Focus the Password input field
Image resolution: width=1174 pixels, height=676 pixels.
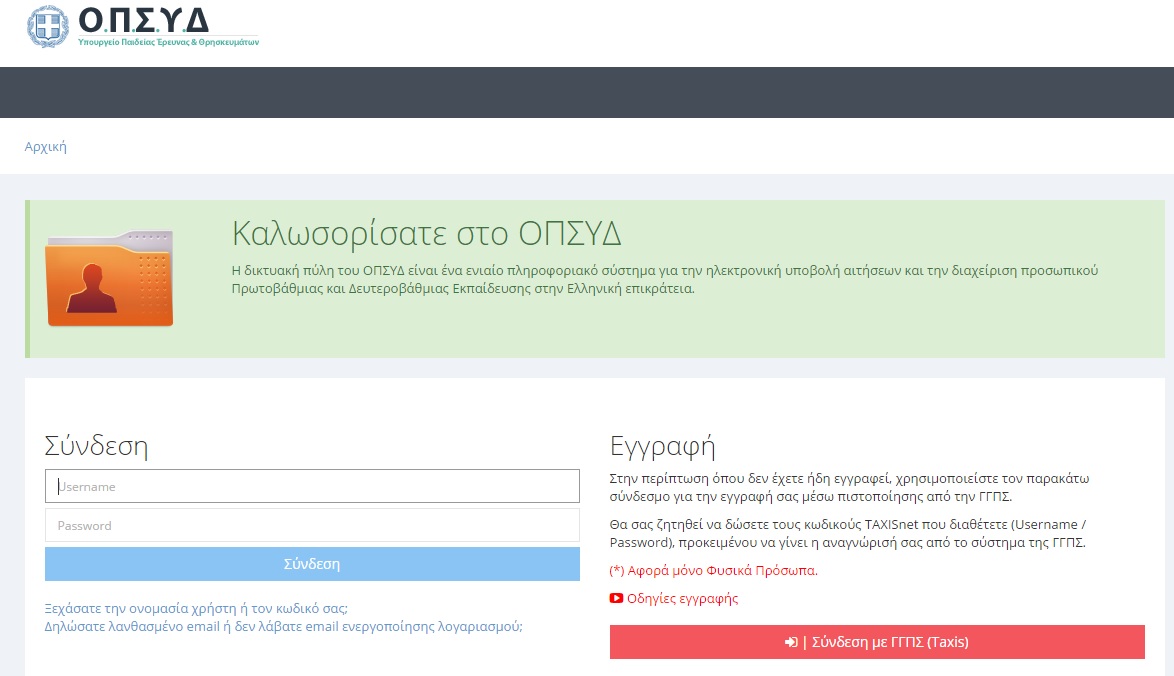(312, 526)
